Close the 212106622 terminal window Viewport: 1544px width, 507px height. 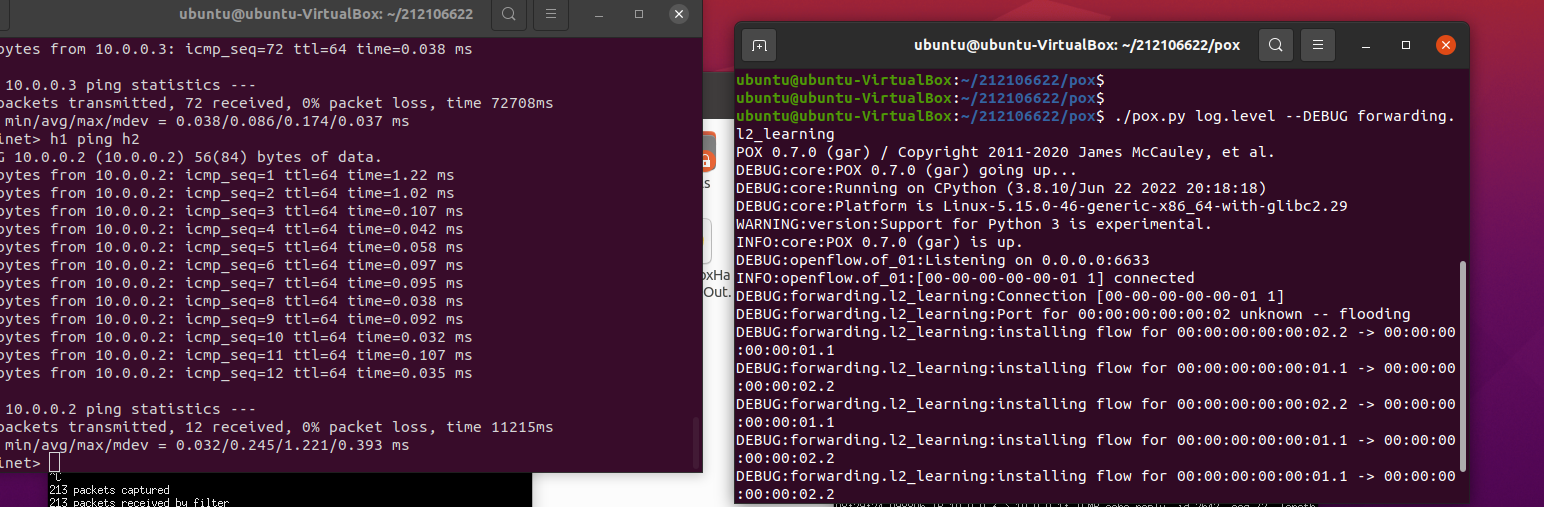coord(679,14)
